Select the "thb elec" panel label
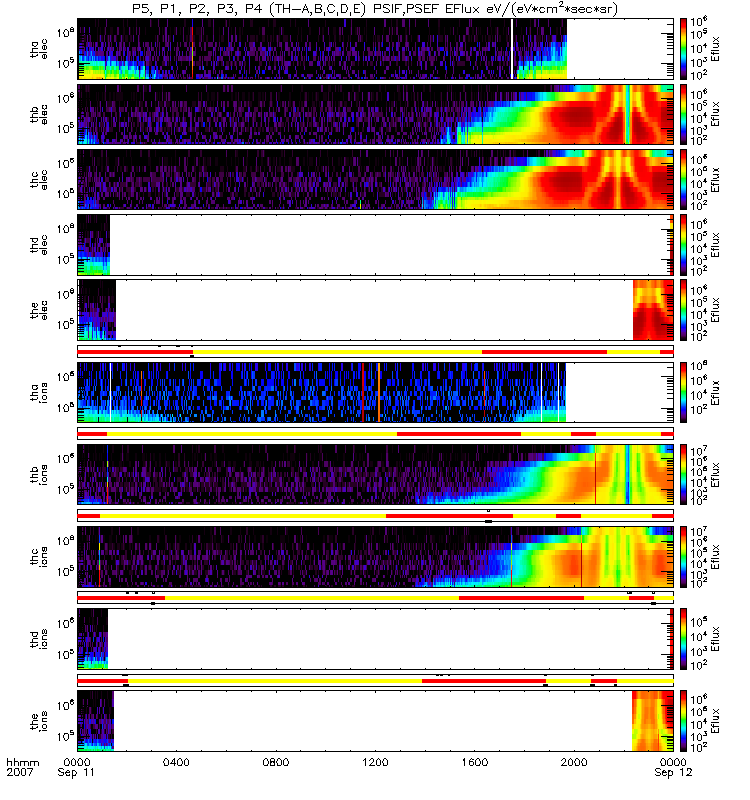The width and height of the screenshot is (750, 800). 38,115
